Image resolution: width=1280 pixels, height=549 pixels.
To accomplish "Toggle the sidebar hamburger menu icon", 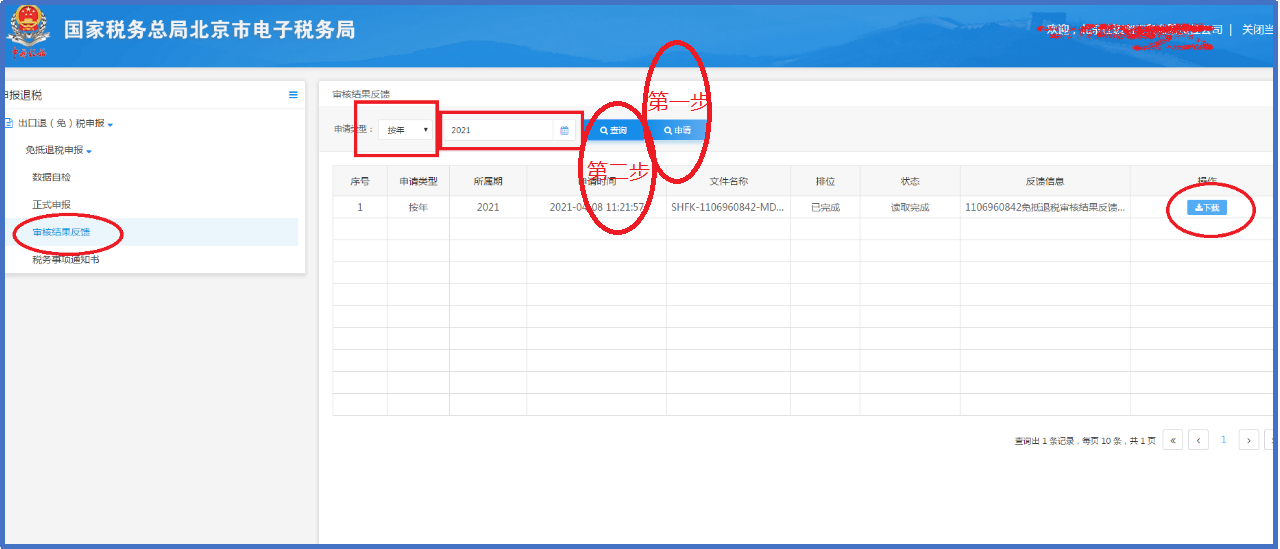I will 293,95.
